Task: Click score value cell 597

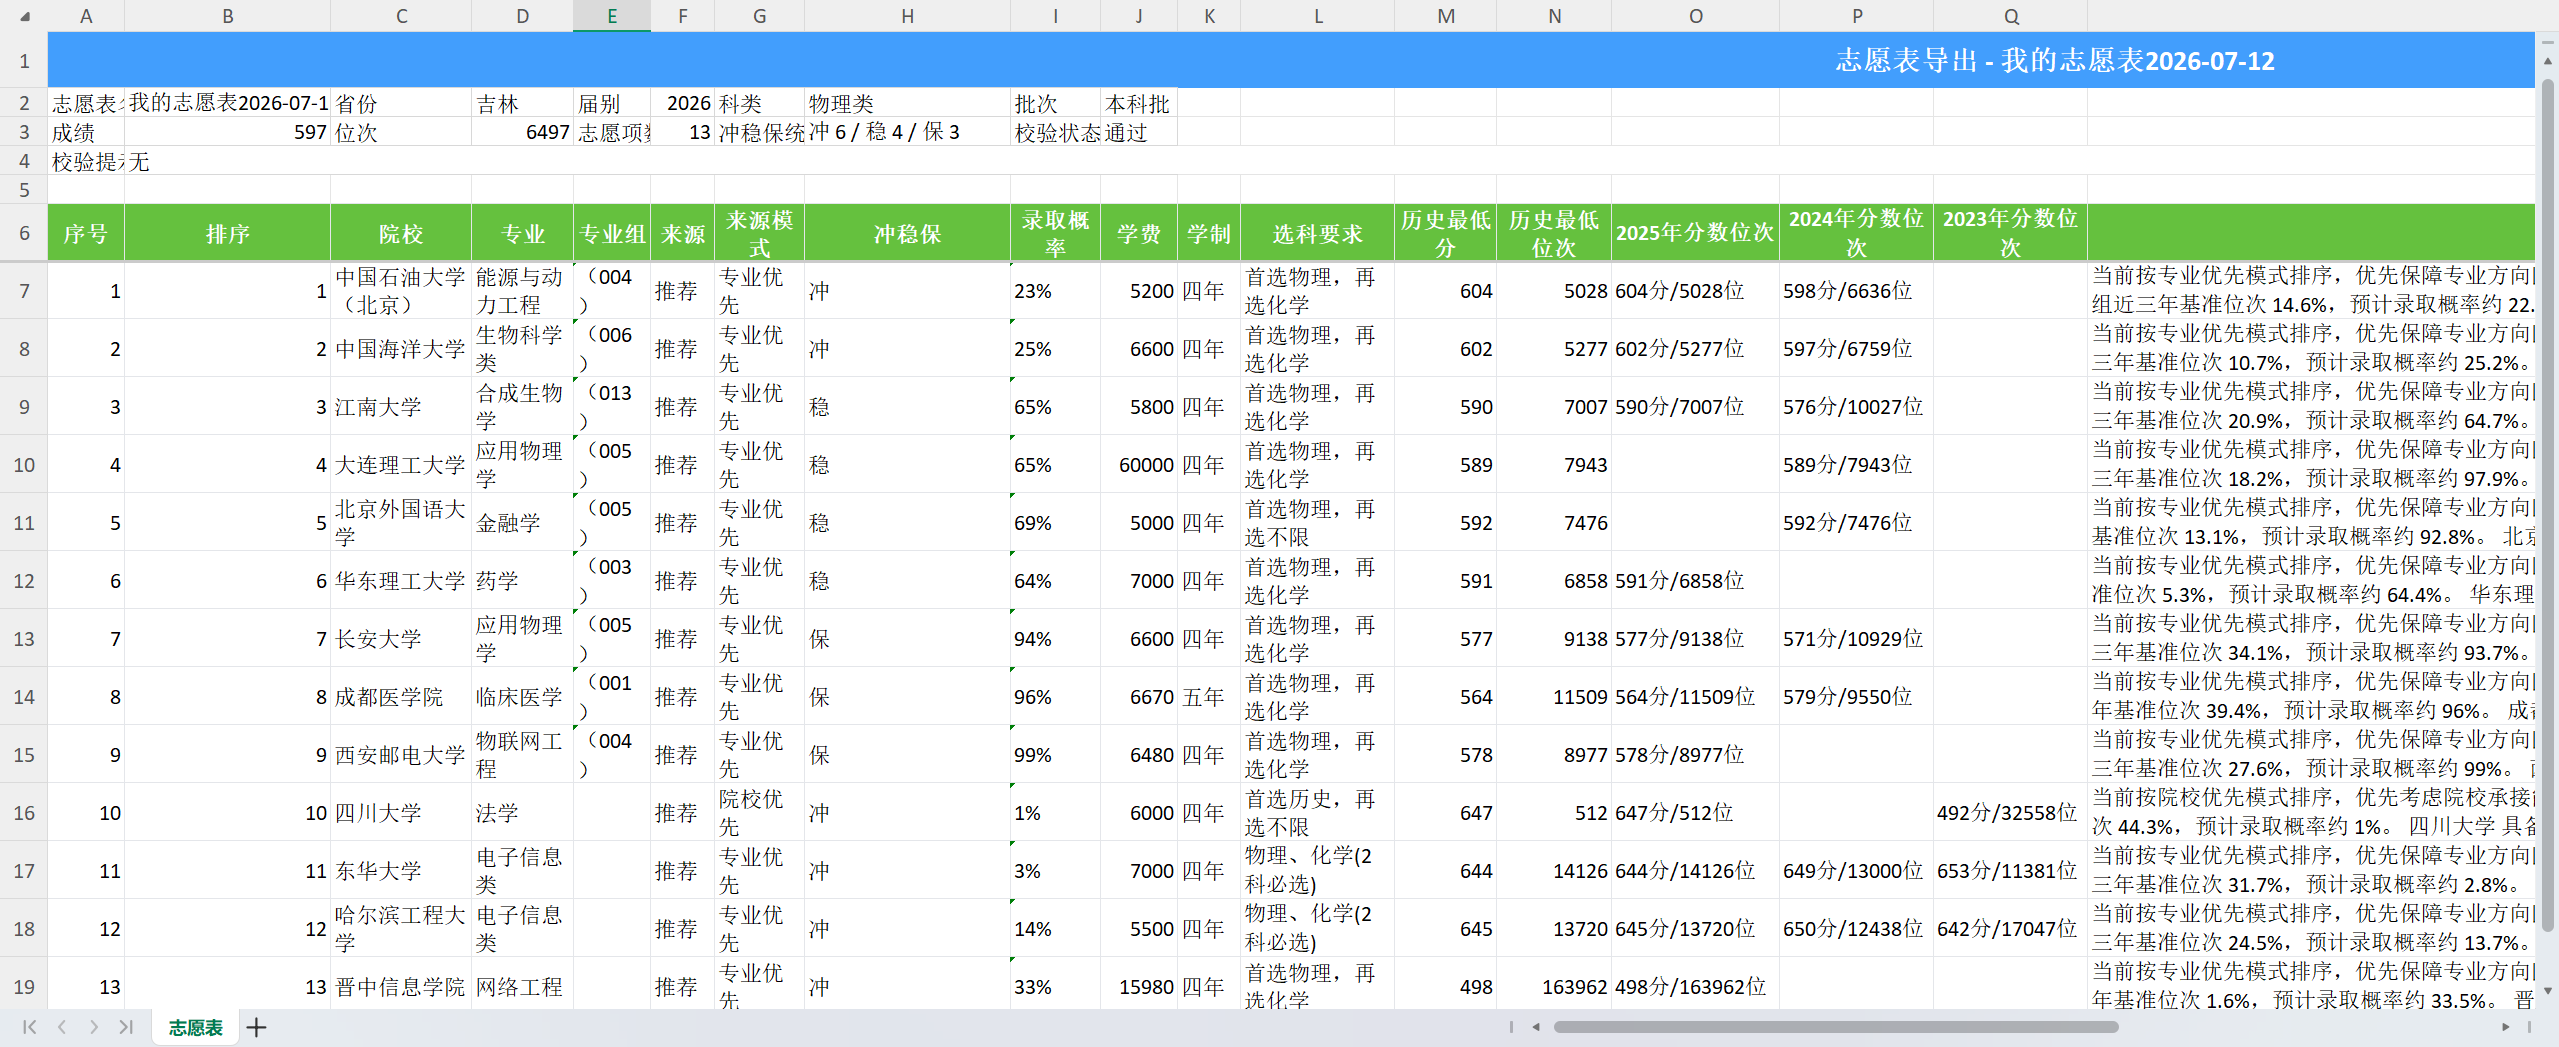Action: coord(228,132)
